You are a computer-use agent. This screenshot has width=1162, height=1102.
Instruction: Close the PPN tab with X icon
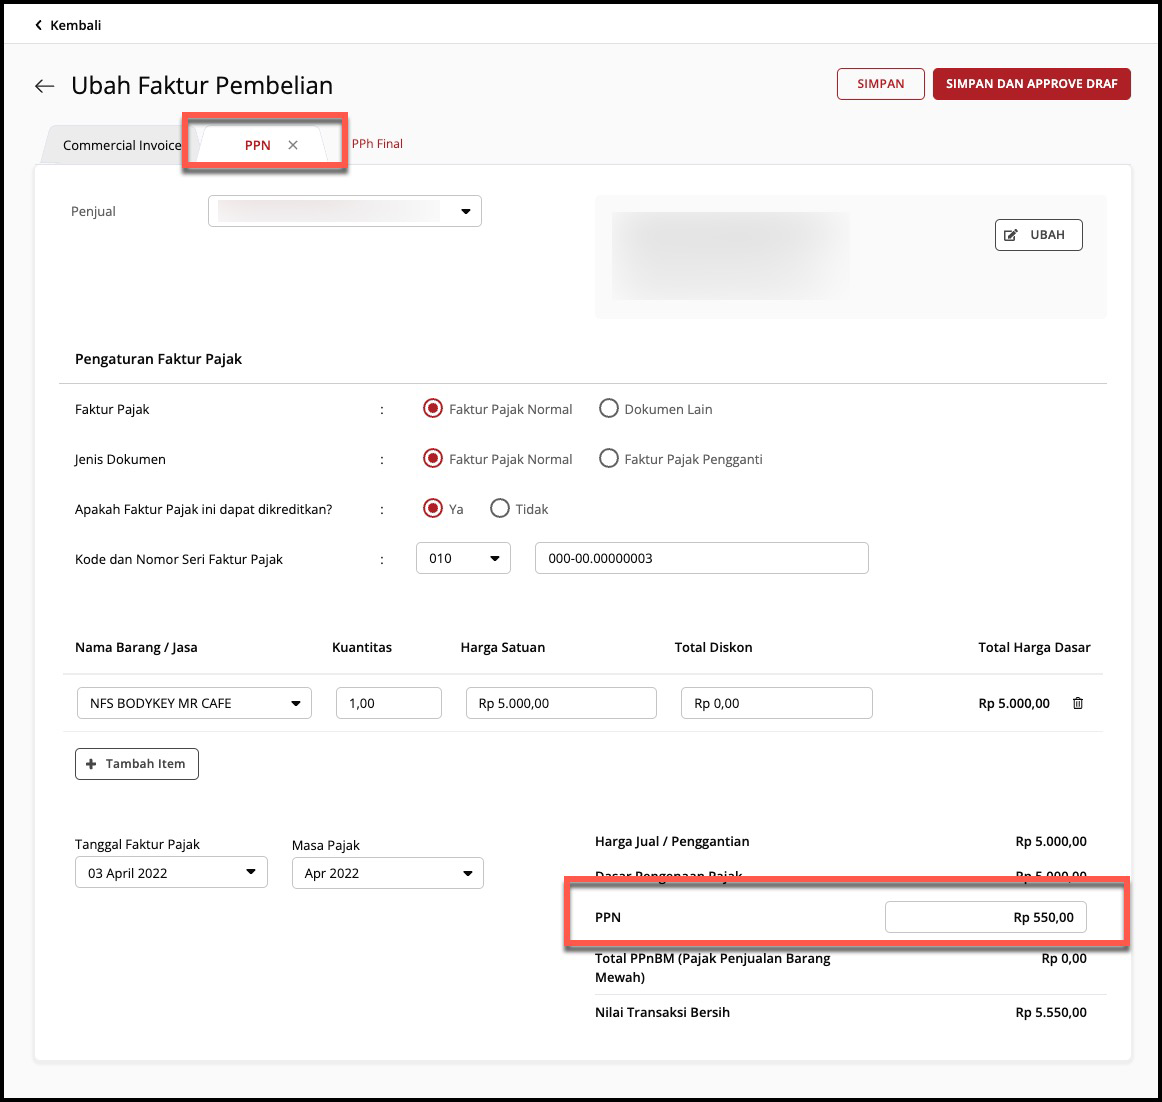293,145
